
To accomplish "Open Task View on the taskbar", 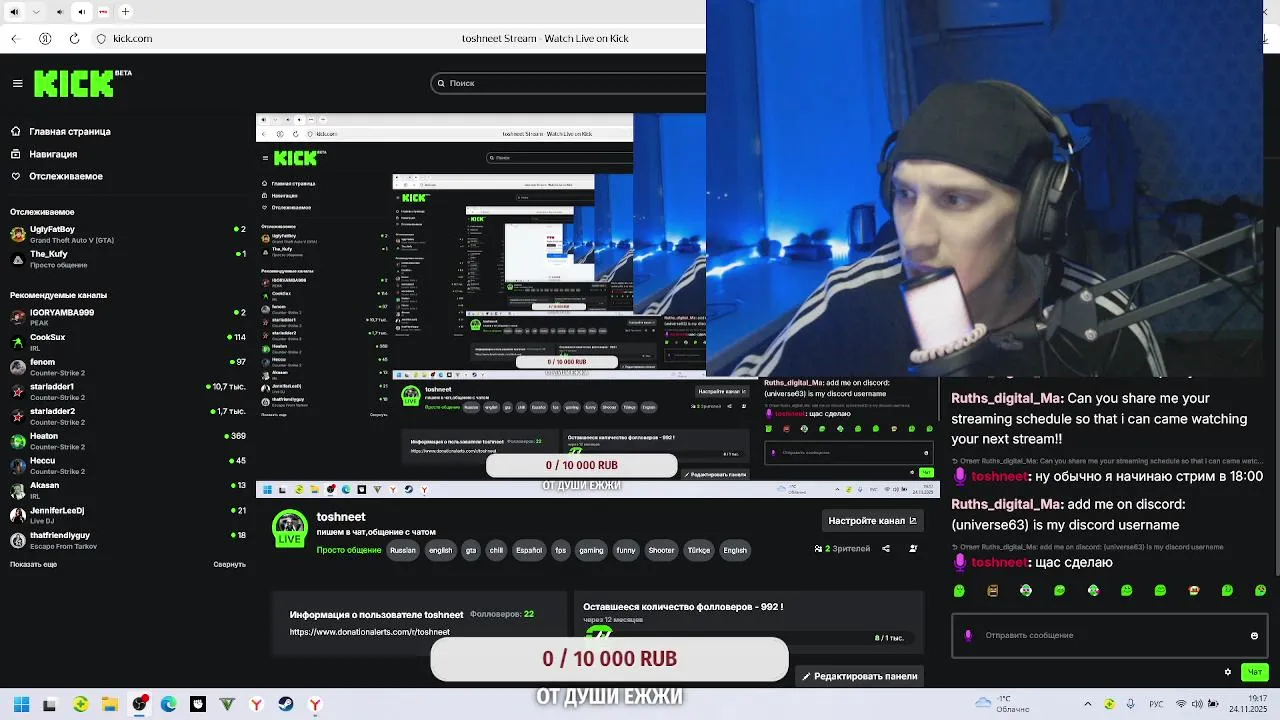I will click(x=49, y=704).
